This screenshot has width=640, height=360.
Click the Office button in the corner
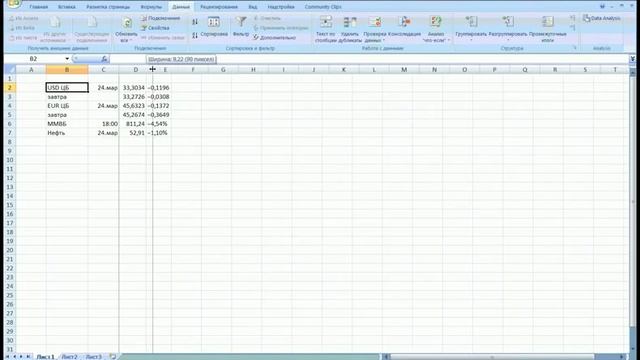click(13, 4)
